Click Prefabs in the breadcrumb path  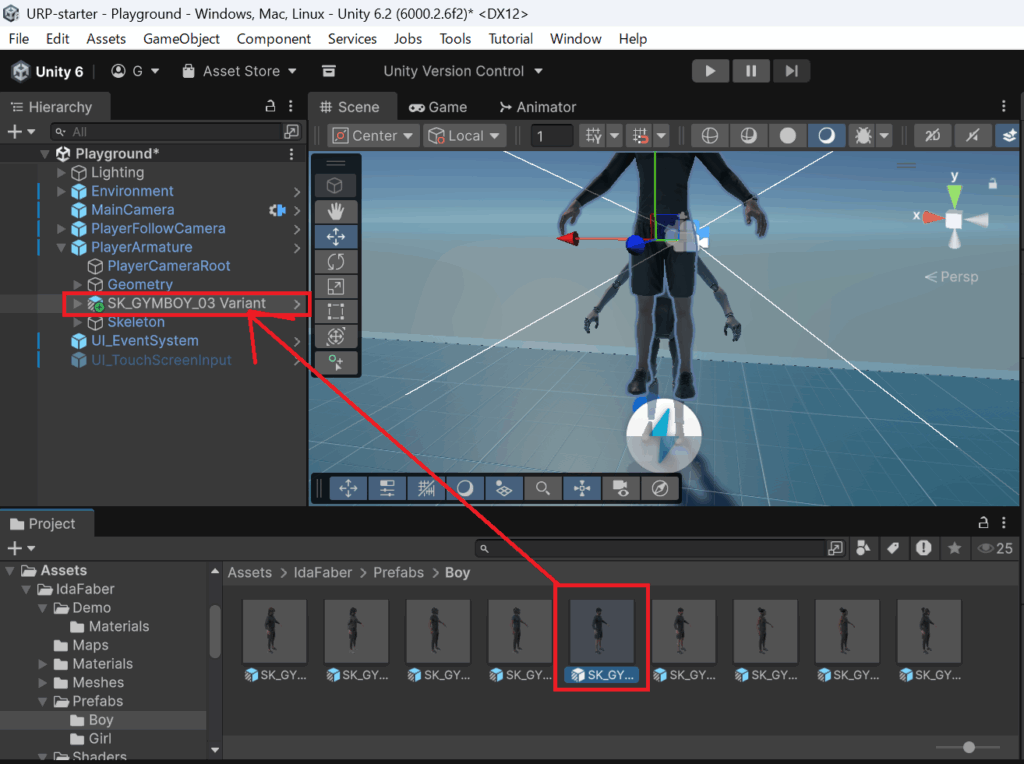point(398,573)
